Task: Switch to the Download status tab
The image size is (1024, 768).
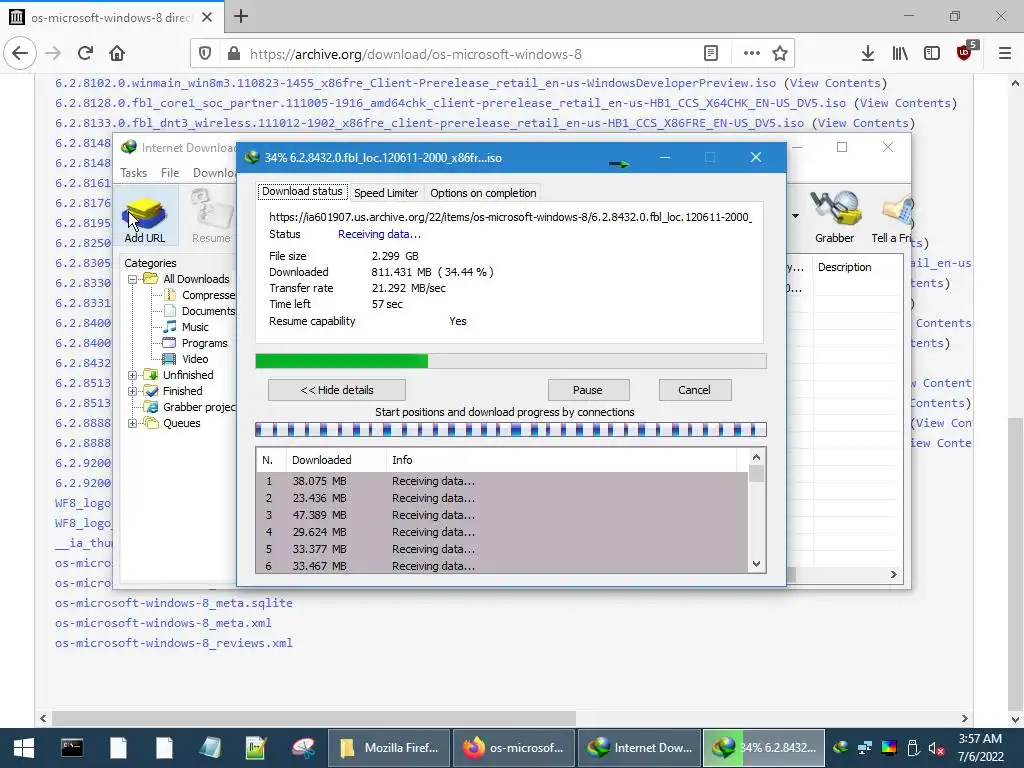Action: click(x=302, y=191)
